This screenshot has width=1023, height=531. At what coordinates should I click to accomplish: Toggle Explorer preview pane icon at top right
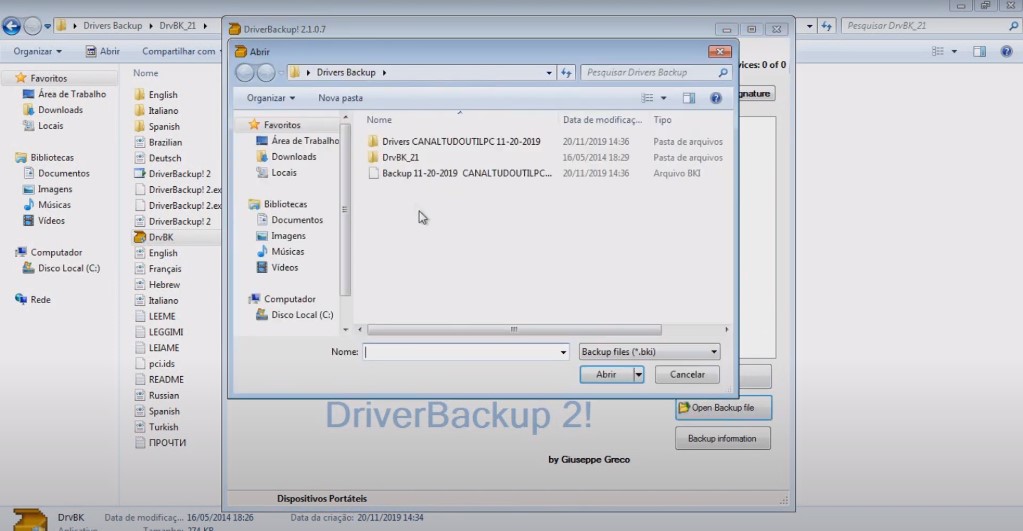(979, 52)
